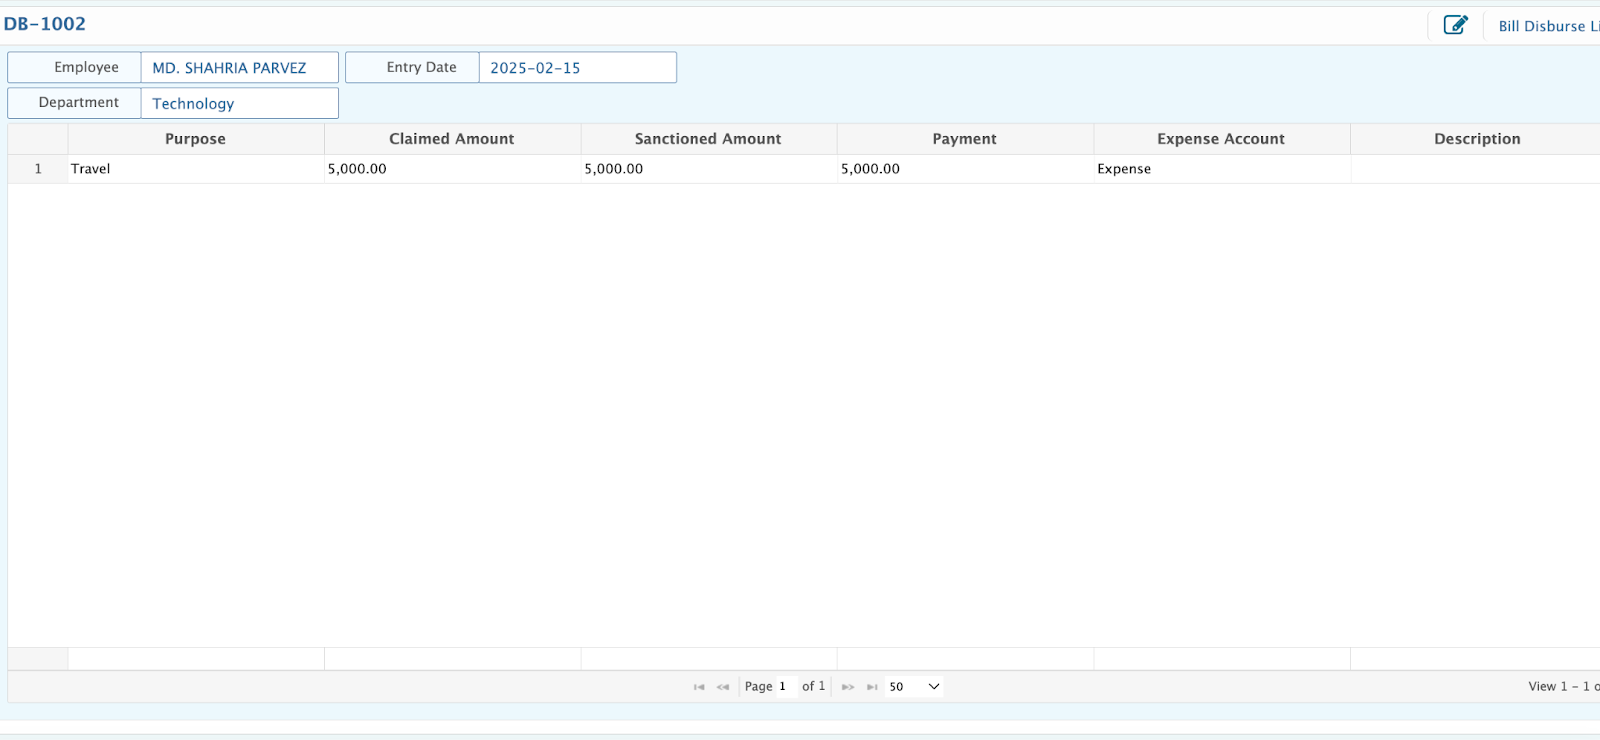Go to first page in pager
Image resolution: width=1600 pixels, height=740 pixels.
tap(699, 687)
